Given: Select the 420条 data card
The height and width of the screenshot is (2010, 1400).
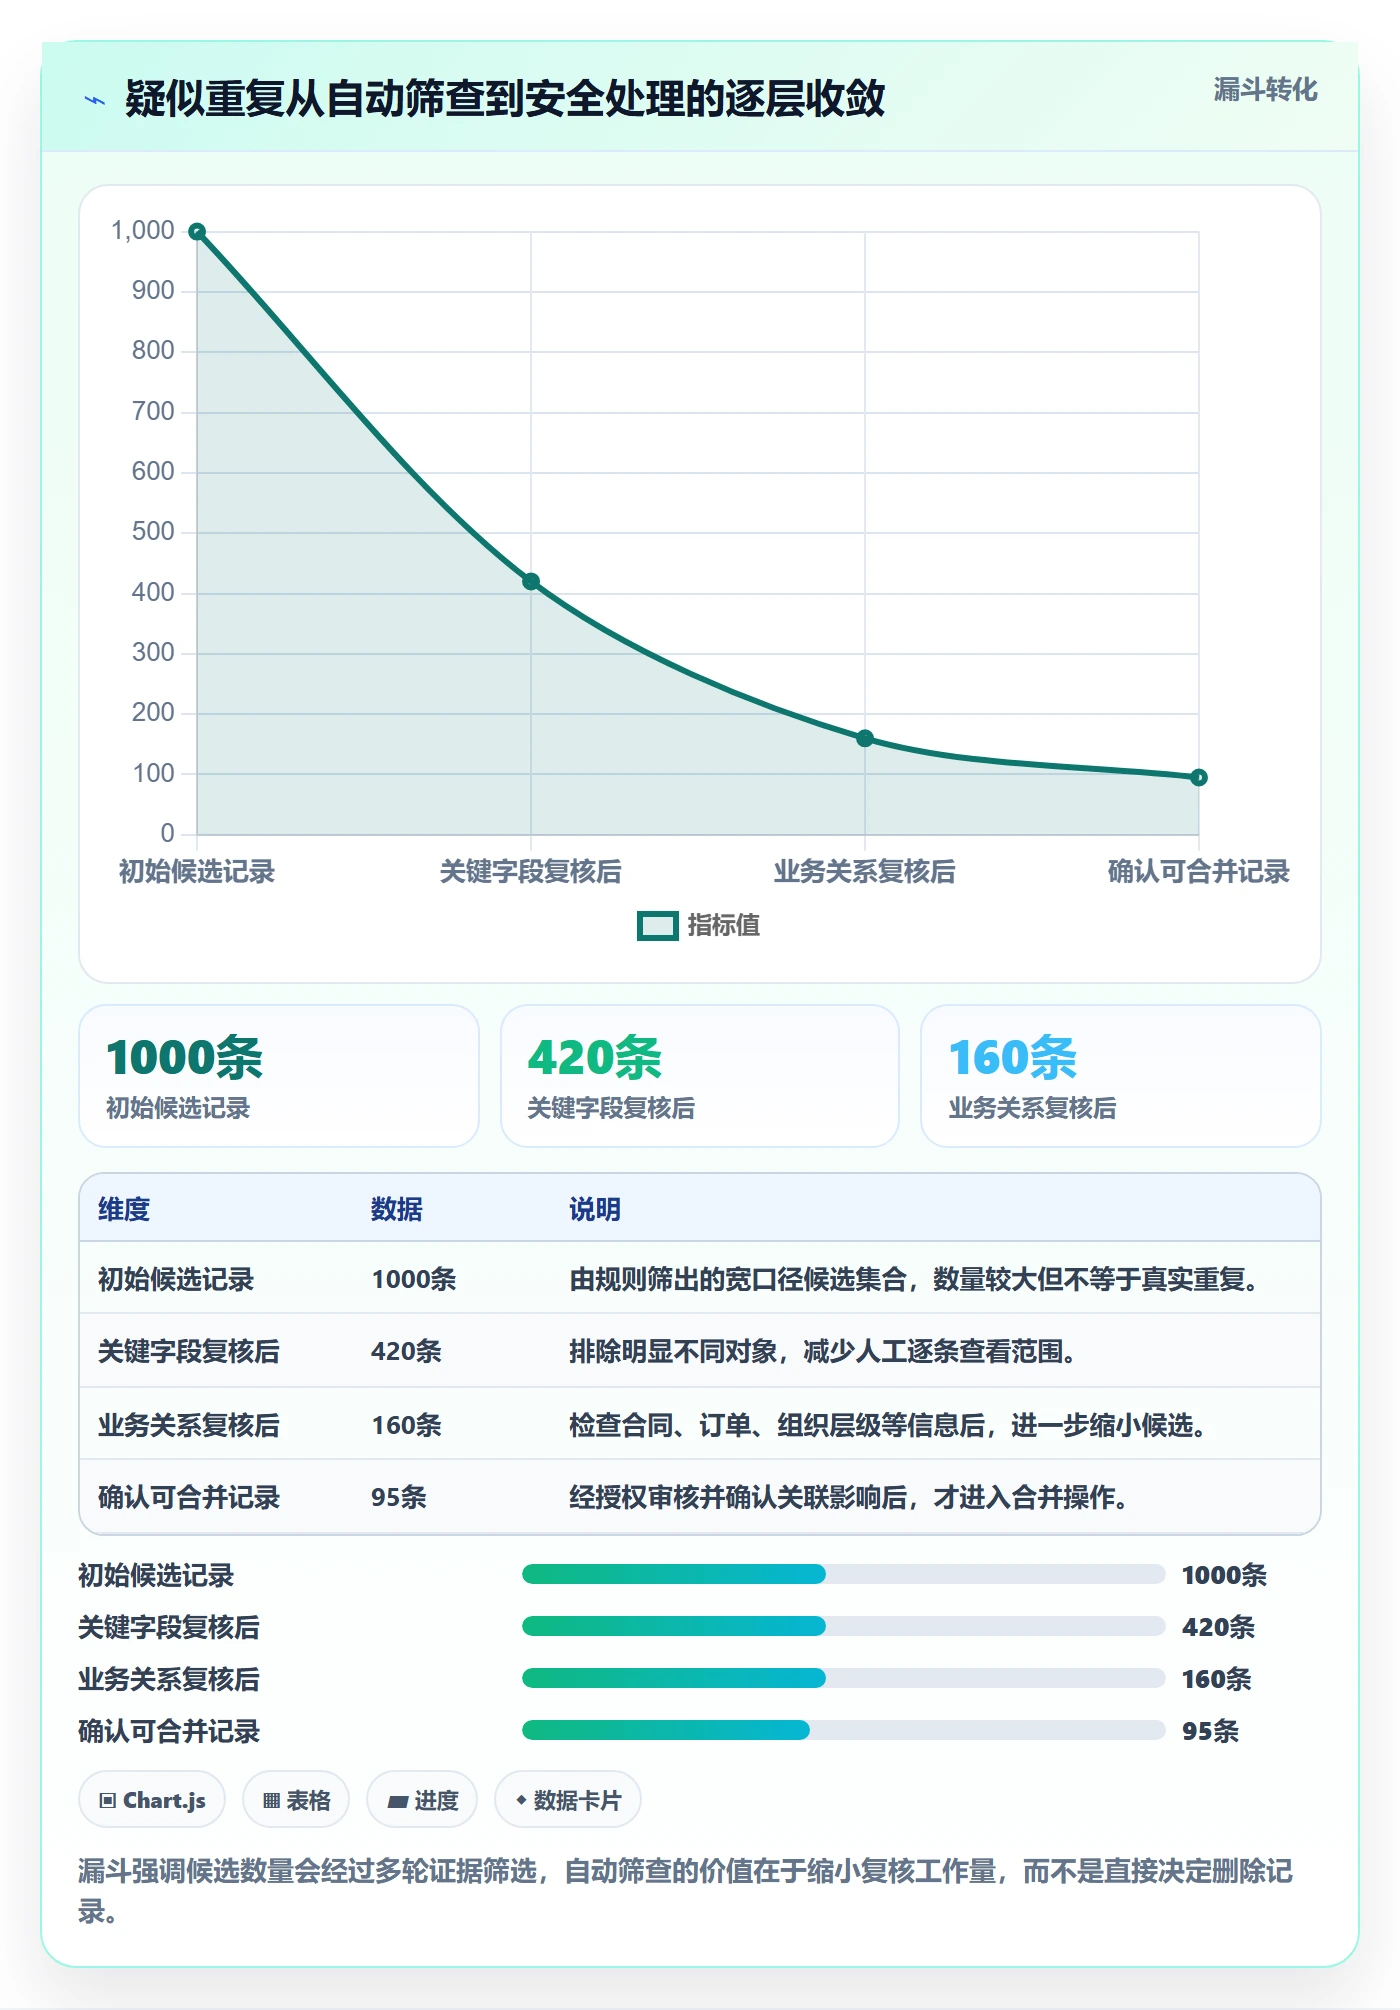Looking at the screenshot, I should (x=700, y=1076).
